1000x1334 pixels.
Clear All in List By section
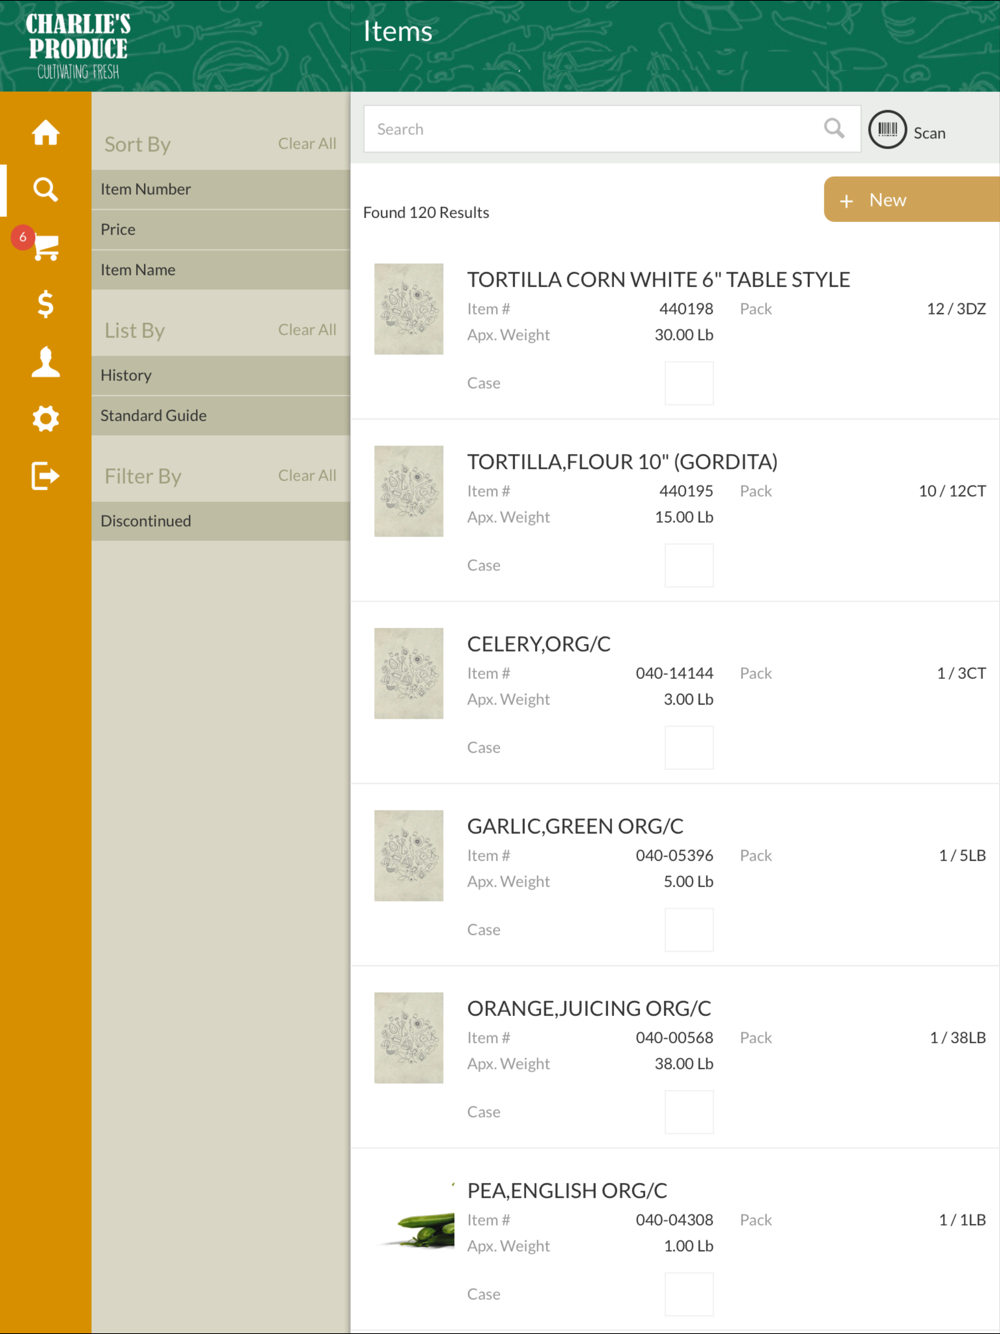307,329
